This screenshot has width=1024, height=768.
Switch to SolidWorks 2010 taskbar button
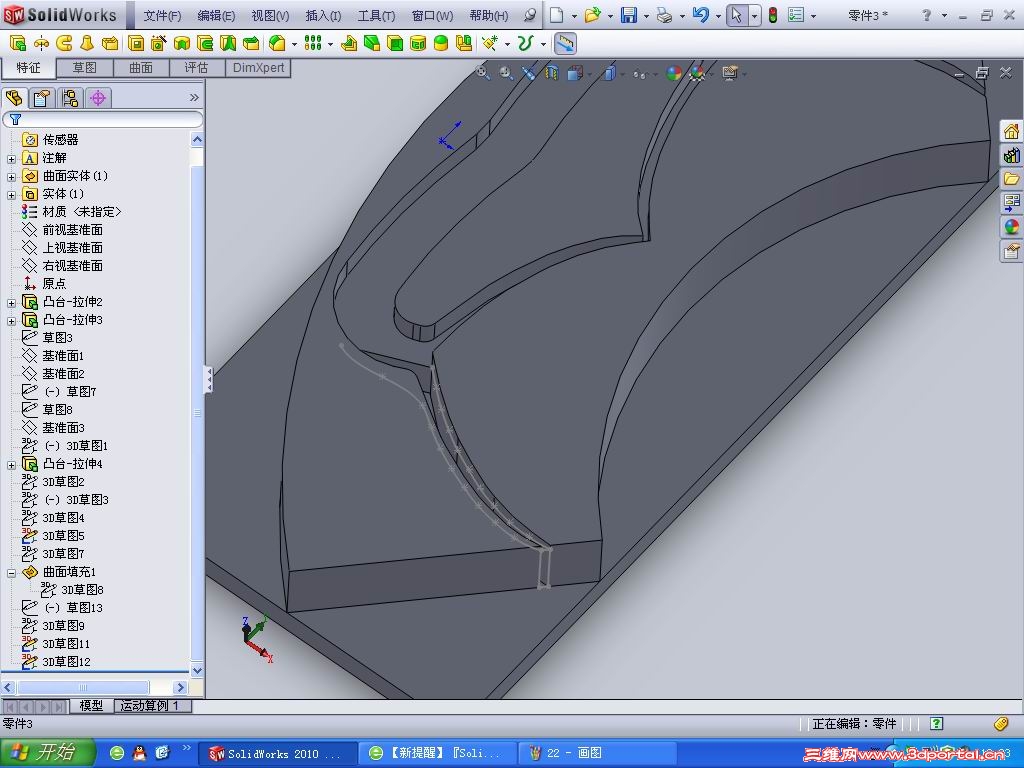pos(277,754)
